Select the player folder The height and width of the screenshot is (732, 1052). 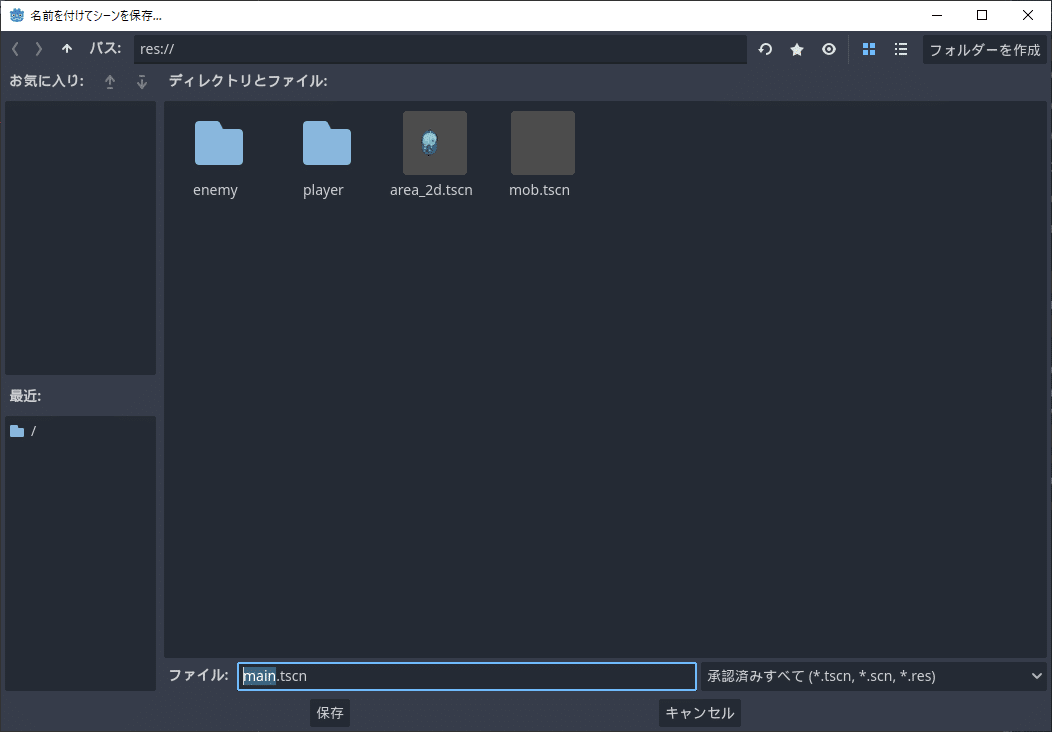click(x=327, y=143)
